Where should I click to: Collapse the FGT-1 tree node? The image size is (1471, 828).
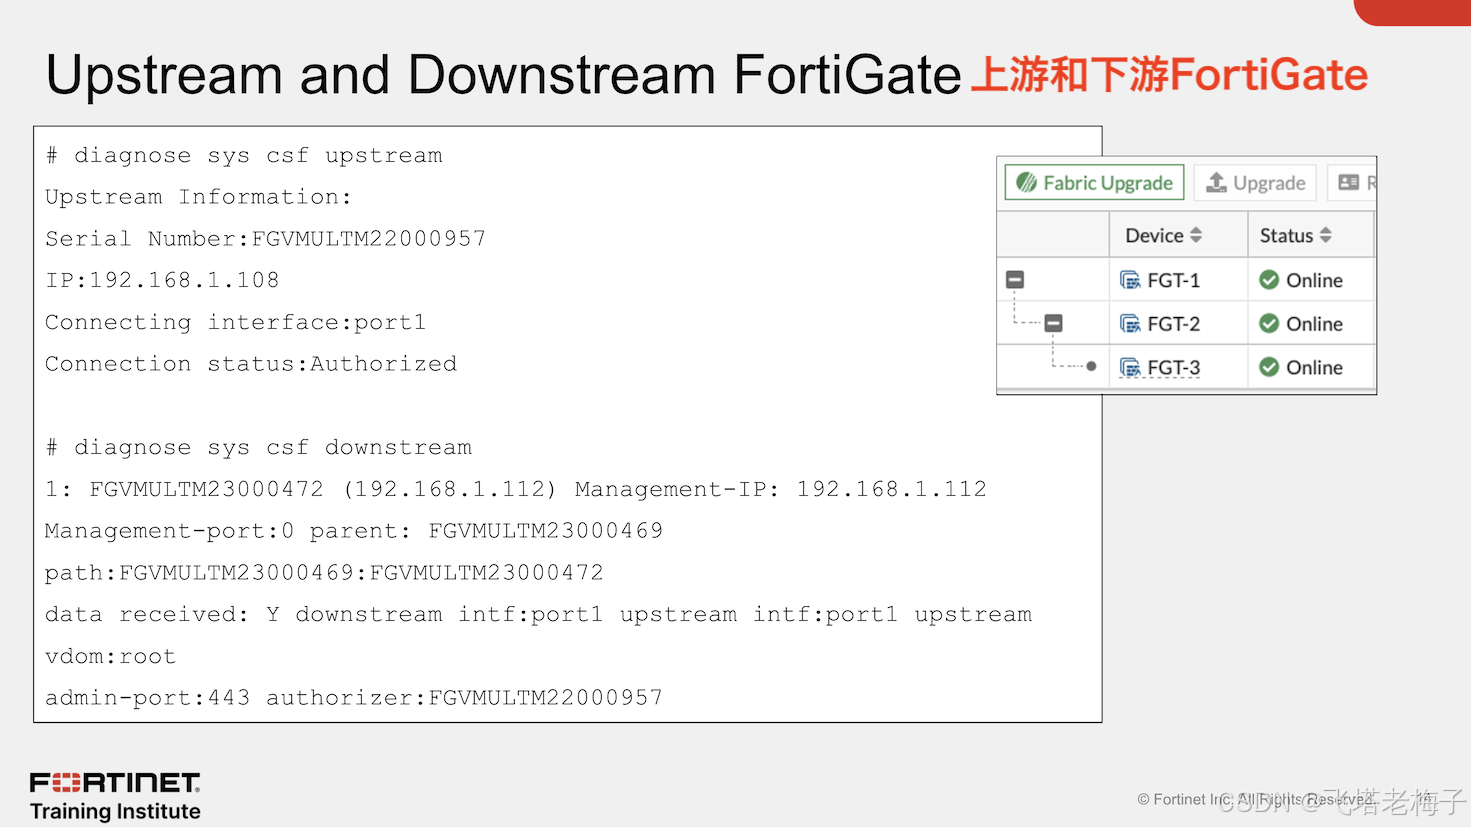coord(1015,280)
